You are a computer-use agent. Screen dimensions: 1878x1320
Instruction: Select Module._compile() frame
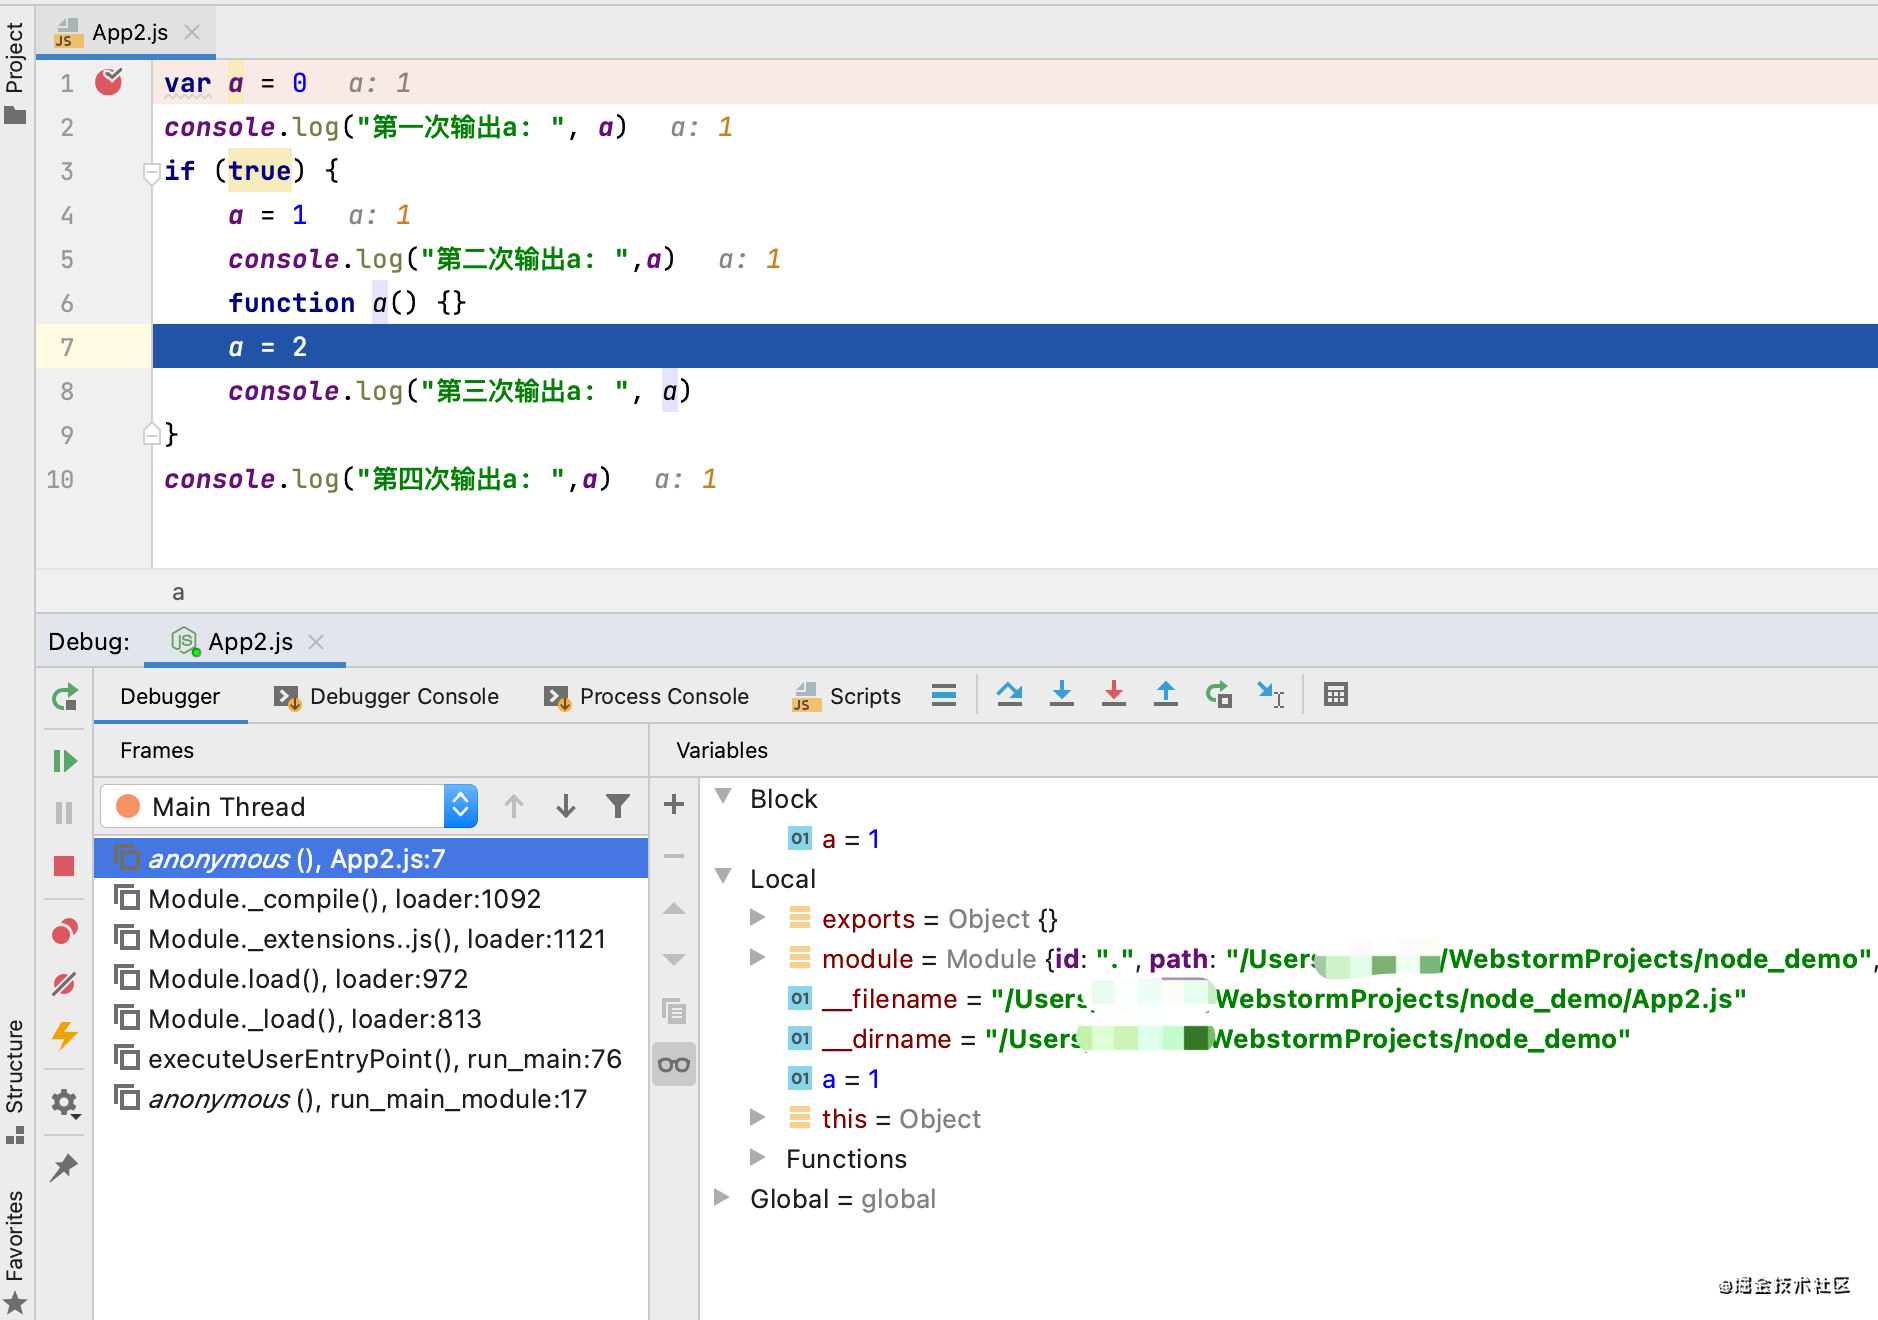coord(371,898)
